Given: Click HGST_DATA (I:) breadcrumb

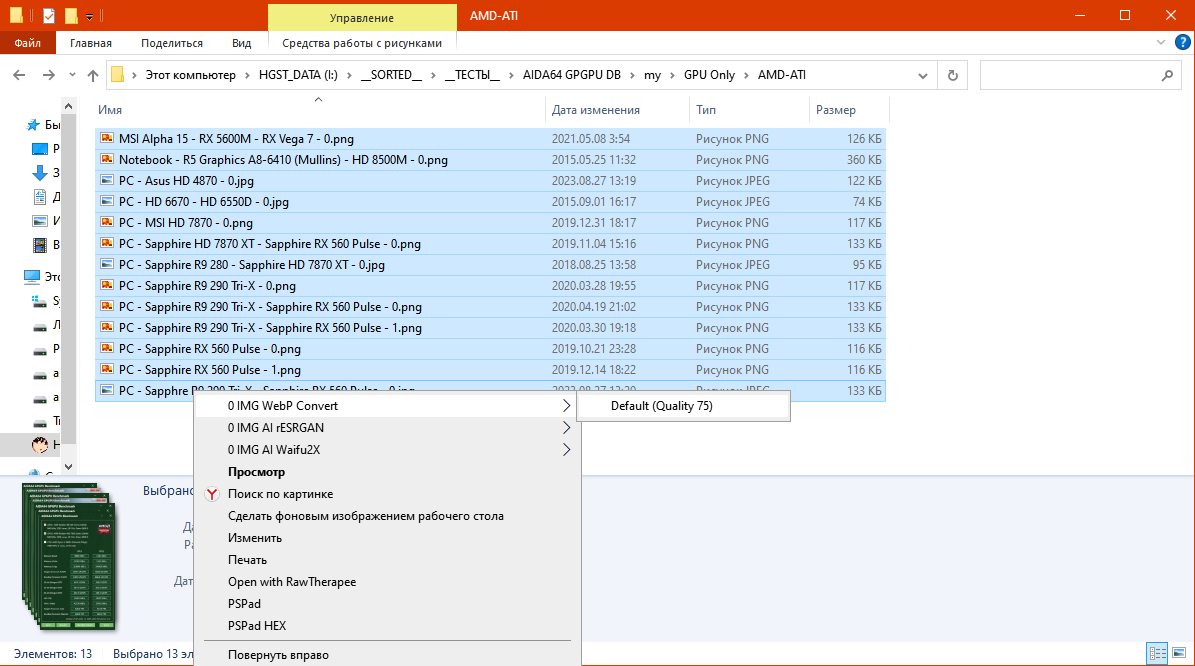Looking at the screenshot, I should (298, 75).
